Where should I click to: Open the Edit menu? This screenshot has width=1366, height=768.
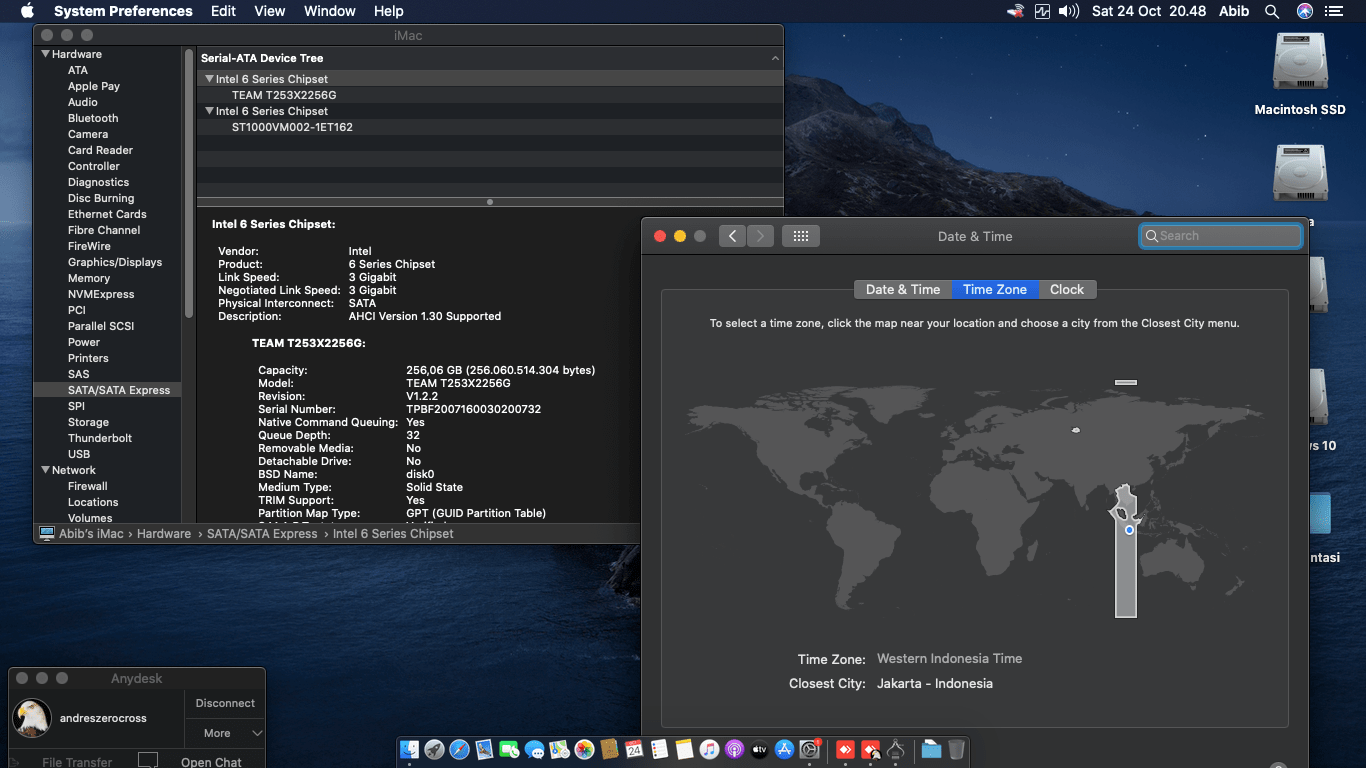(224, 11)
